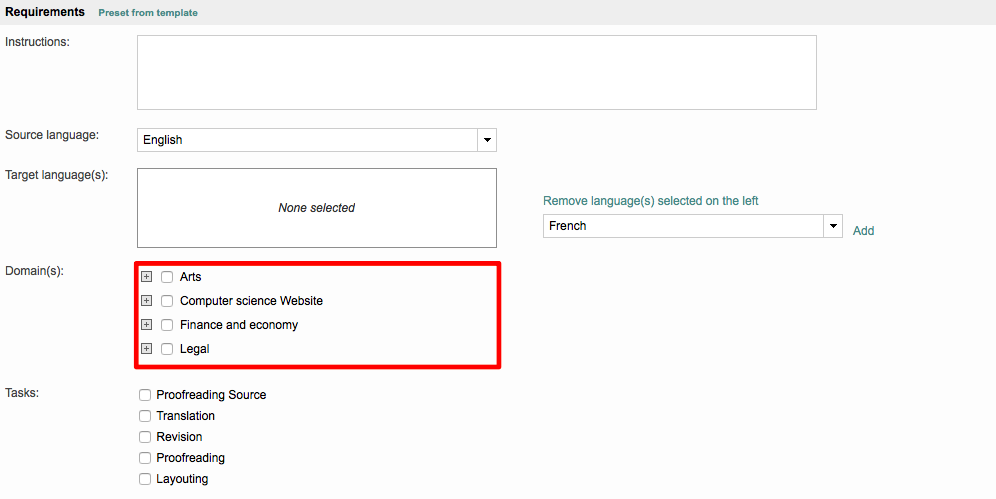
Task: Expand the Legal domain node
Action: 146,349
